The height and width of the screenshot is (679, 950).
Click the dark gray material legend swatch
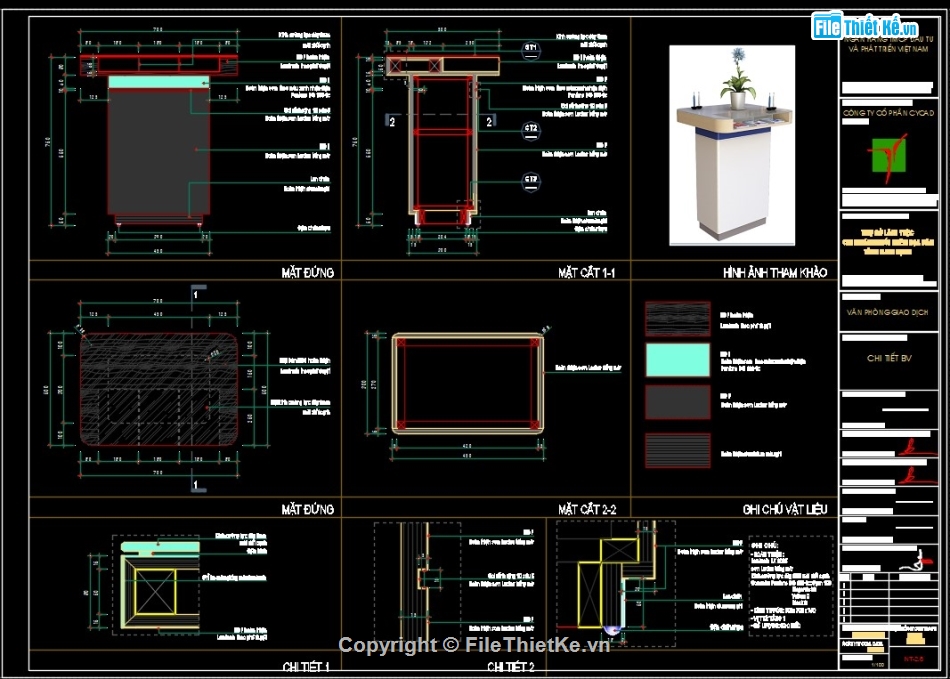pos(677,402)
